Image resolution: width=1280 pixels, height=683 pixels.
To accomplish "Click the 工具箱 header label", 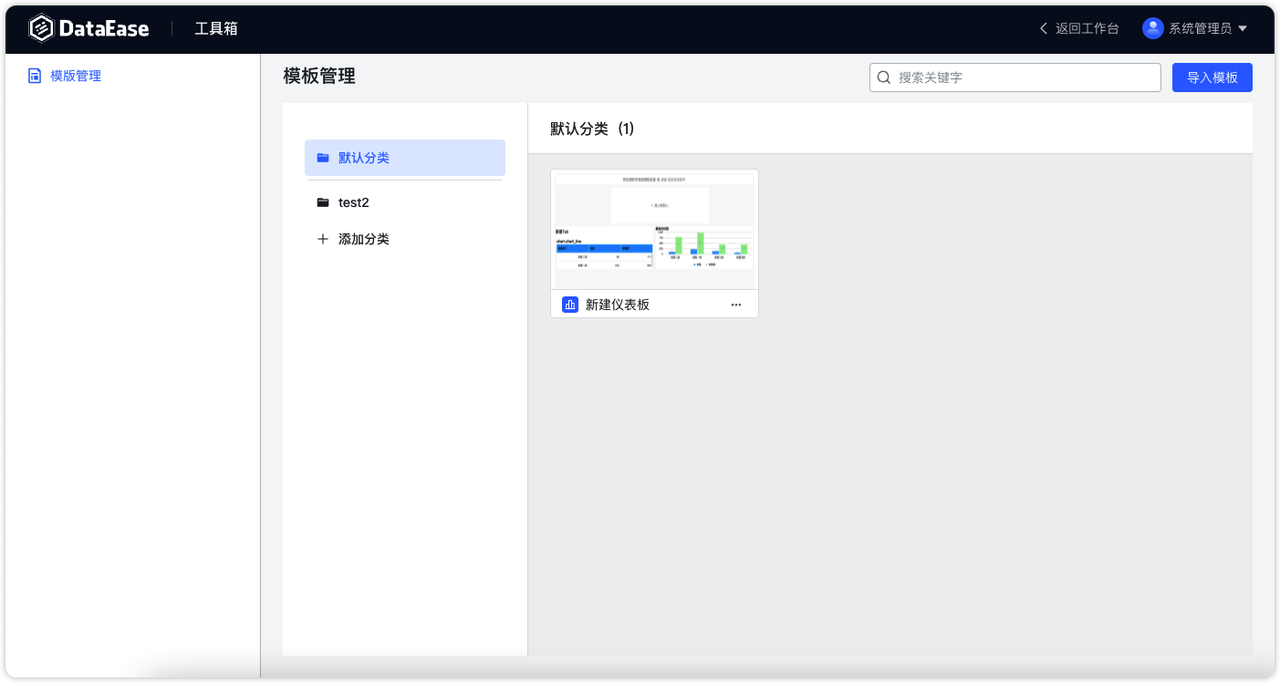I will pos(216,28).
